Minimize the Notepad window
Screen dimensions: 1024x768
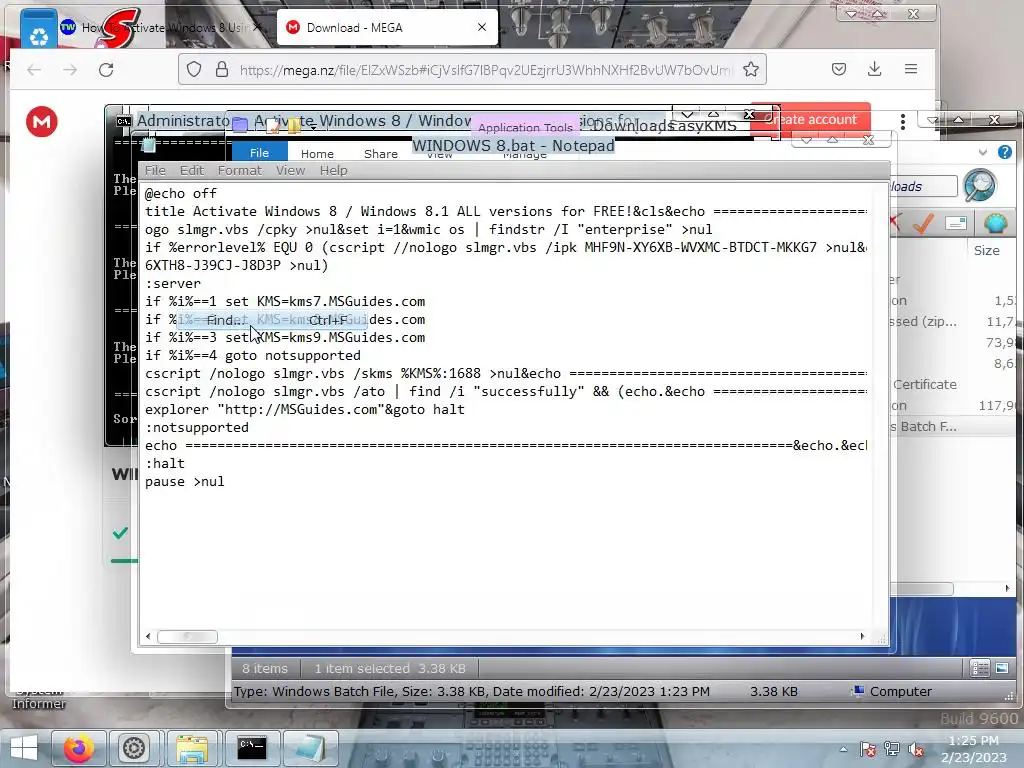point(807,140)
